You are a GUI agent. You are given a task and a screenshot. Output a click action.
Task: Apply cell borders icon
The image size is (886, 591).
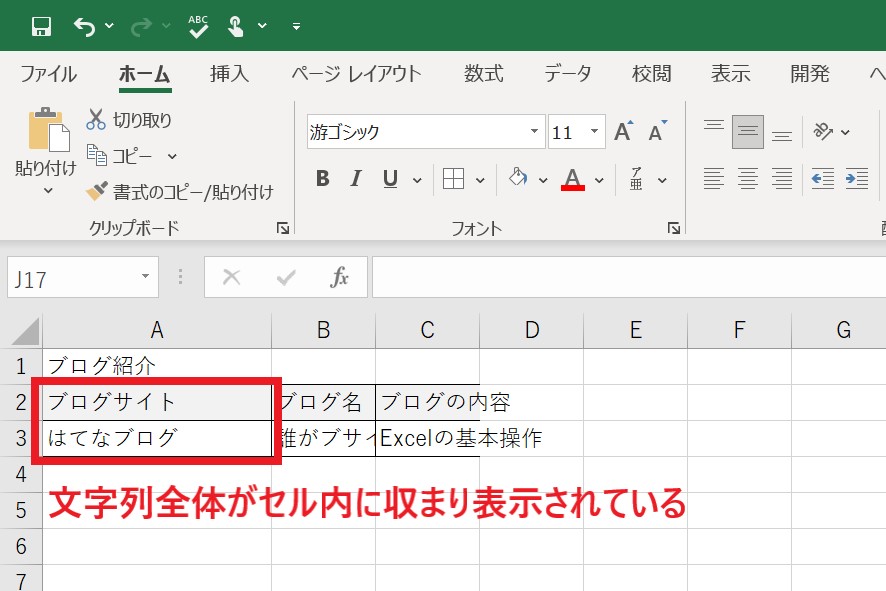pos(453,179)
